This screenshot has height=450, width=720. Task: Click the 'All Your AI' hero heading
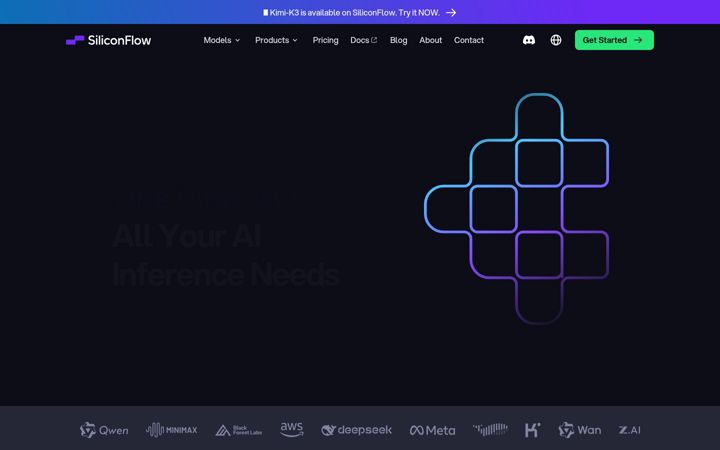[187, 236]
